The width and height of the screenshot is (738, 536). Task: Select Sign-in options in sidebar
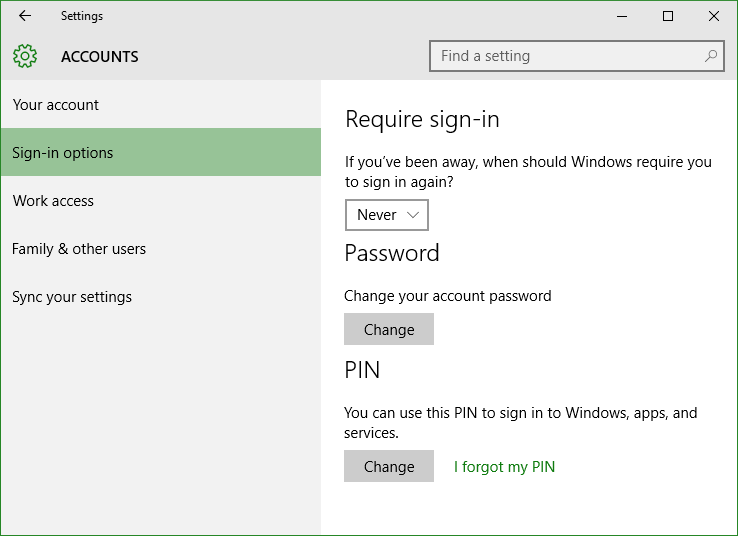[x=161, y=152]
